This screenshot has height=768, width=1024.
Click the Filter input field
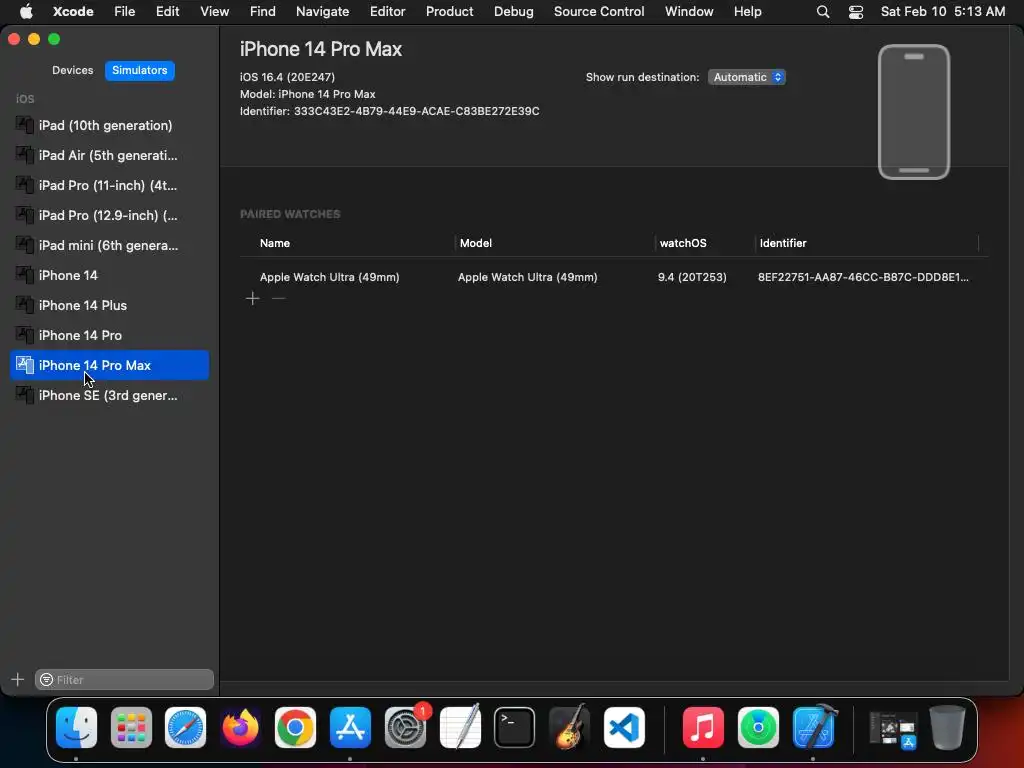tap(124, 680)
